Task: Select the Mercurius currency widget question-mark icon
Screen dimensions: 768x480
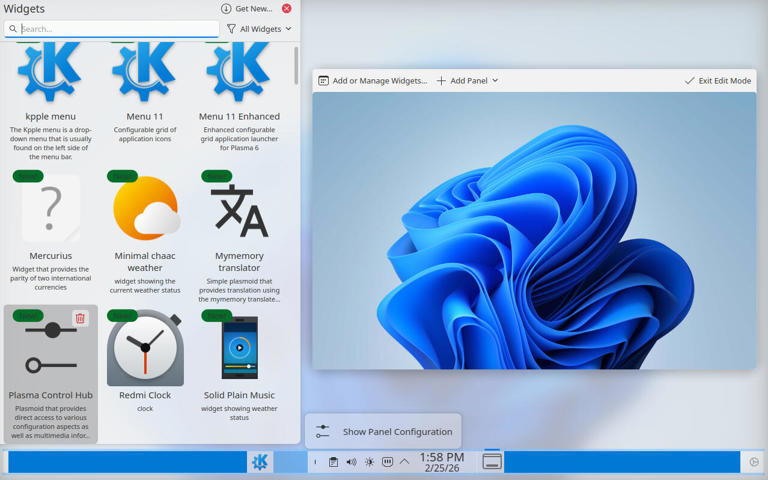Action: point(50,208)
